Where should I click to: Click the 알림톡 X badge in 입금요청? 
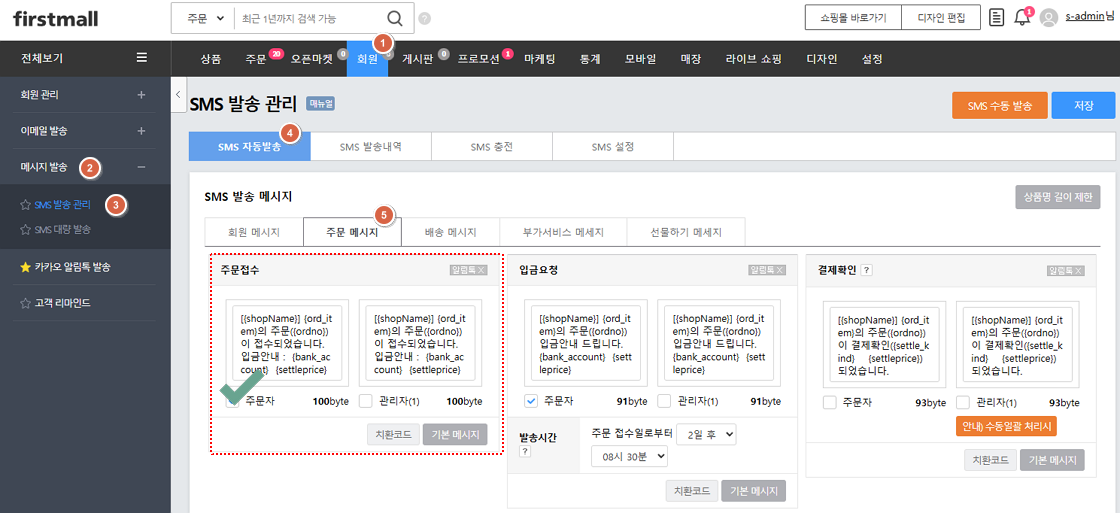[767, 270]
